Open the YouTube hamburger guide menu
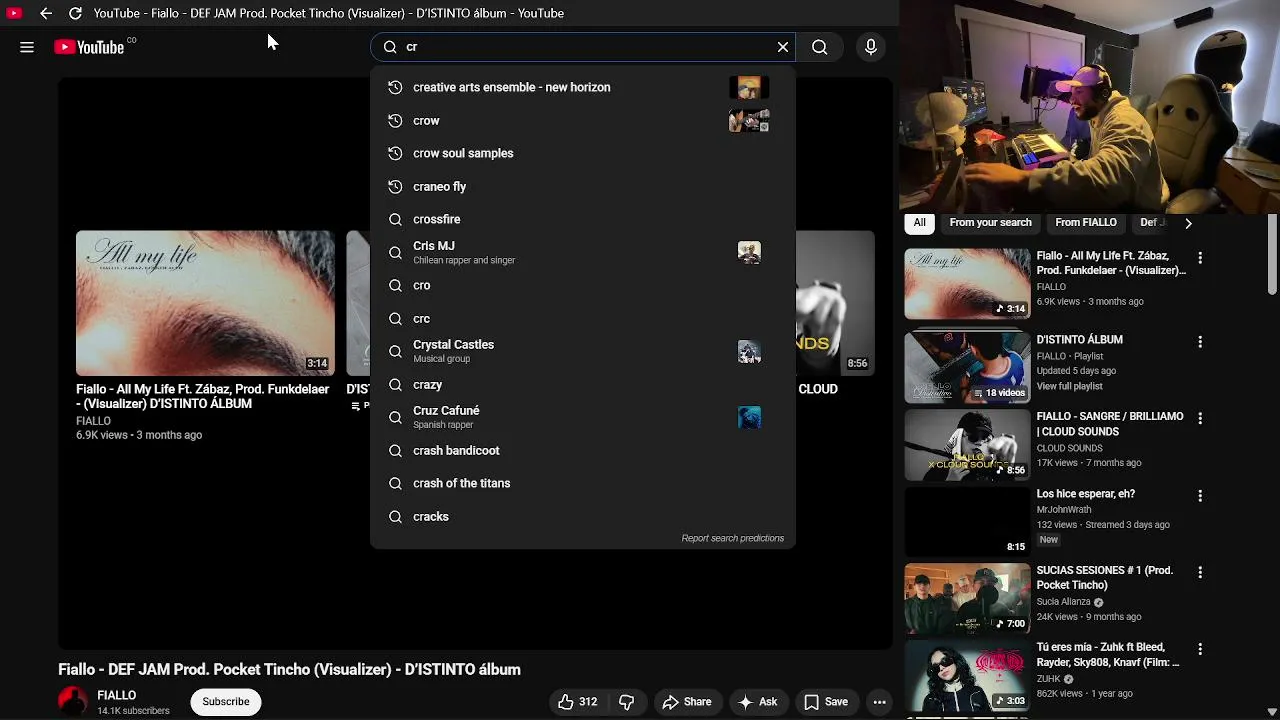The image size is (1280, 720). 27,47
